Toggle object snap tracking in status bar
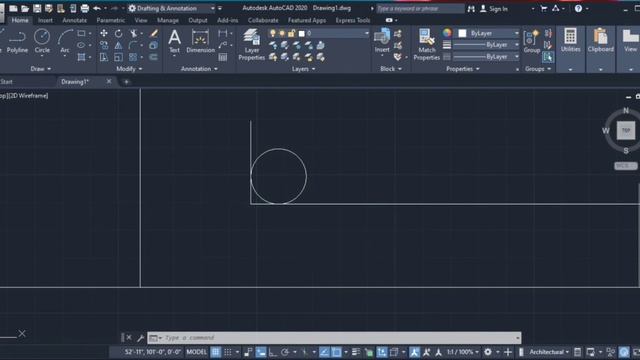Viewport: 640px width, 360px height. pyautogui.click(x=324, y=352)
